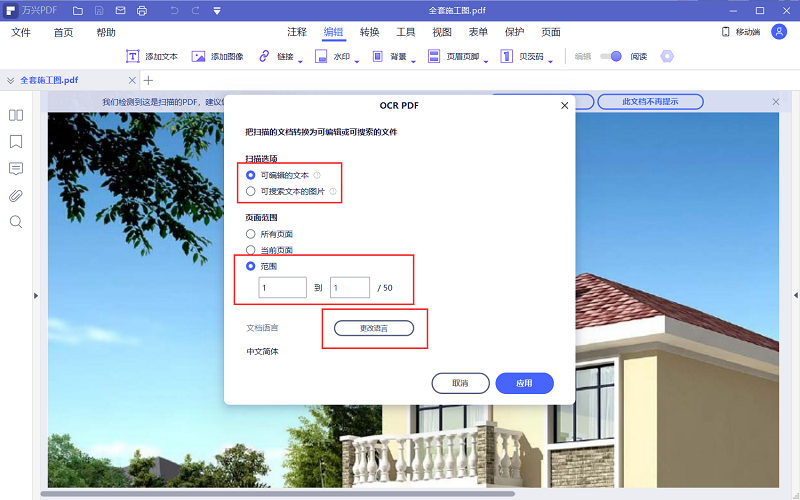Switch to the 页面 tab
The width and height of the screenshot is (800, 500).
pos(551,32)
